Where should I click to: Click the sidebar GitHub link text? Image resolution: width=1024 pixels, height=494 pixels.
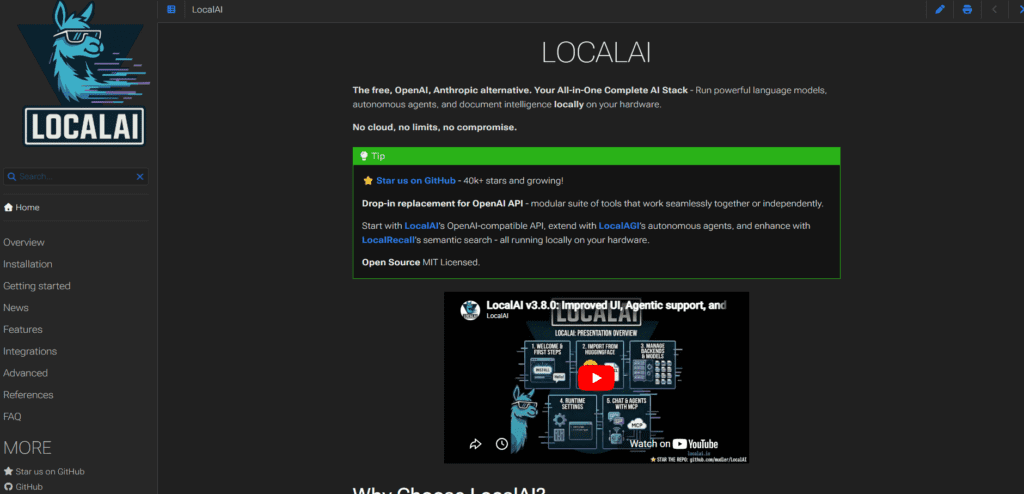click(29, 487)
